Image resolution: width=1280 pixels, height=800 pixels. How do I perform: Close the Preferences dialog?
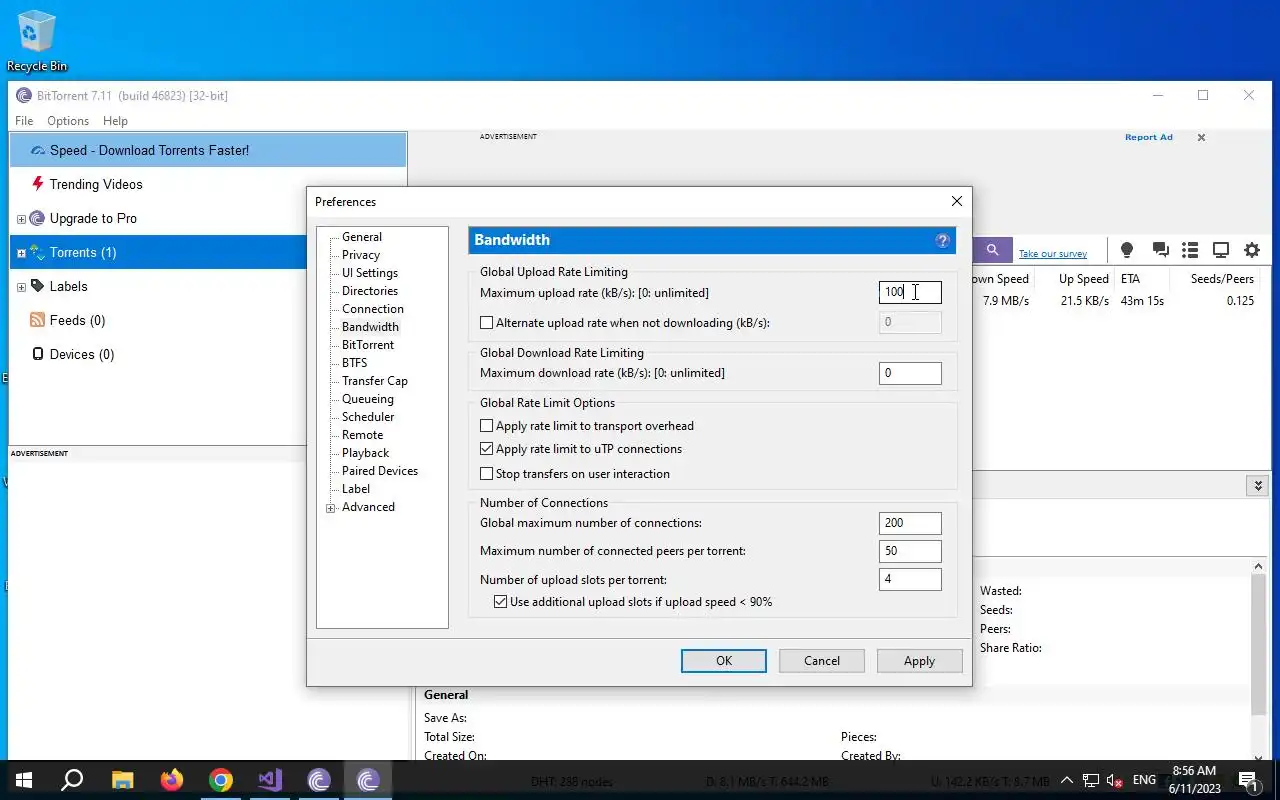(957, 201)
